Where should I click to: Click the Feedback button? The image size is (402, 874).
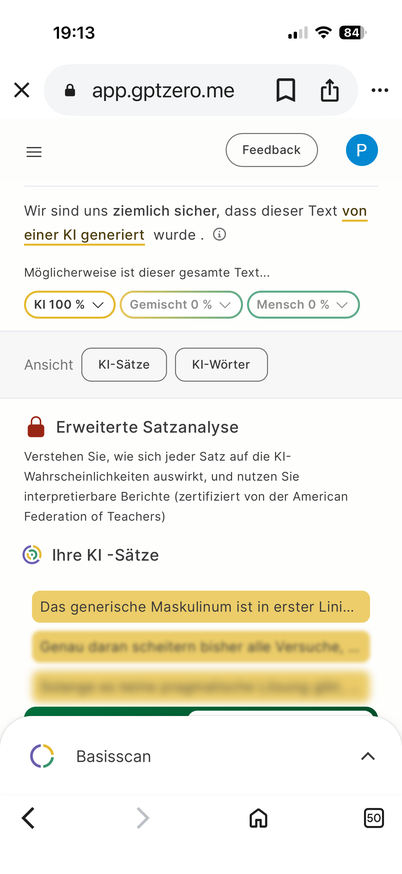pyautogui.click(x=272, y=150)
